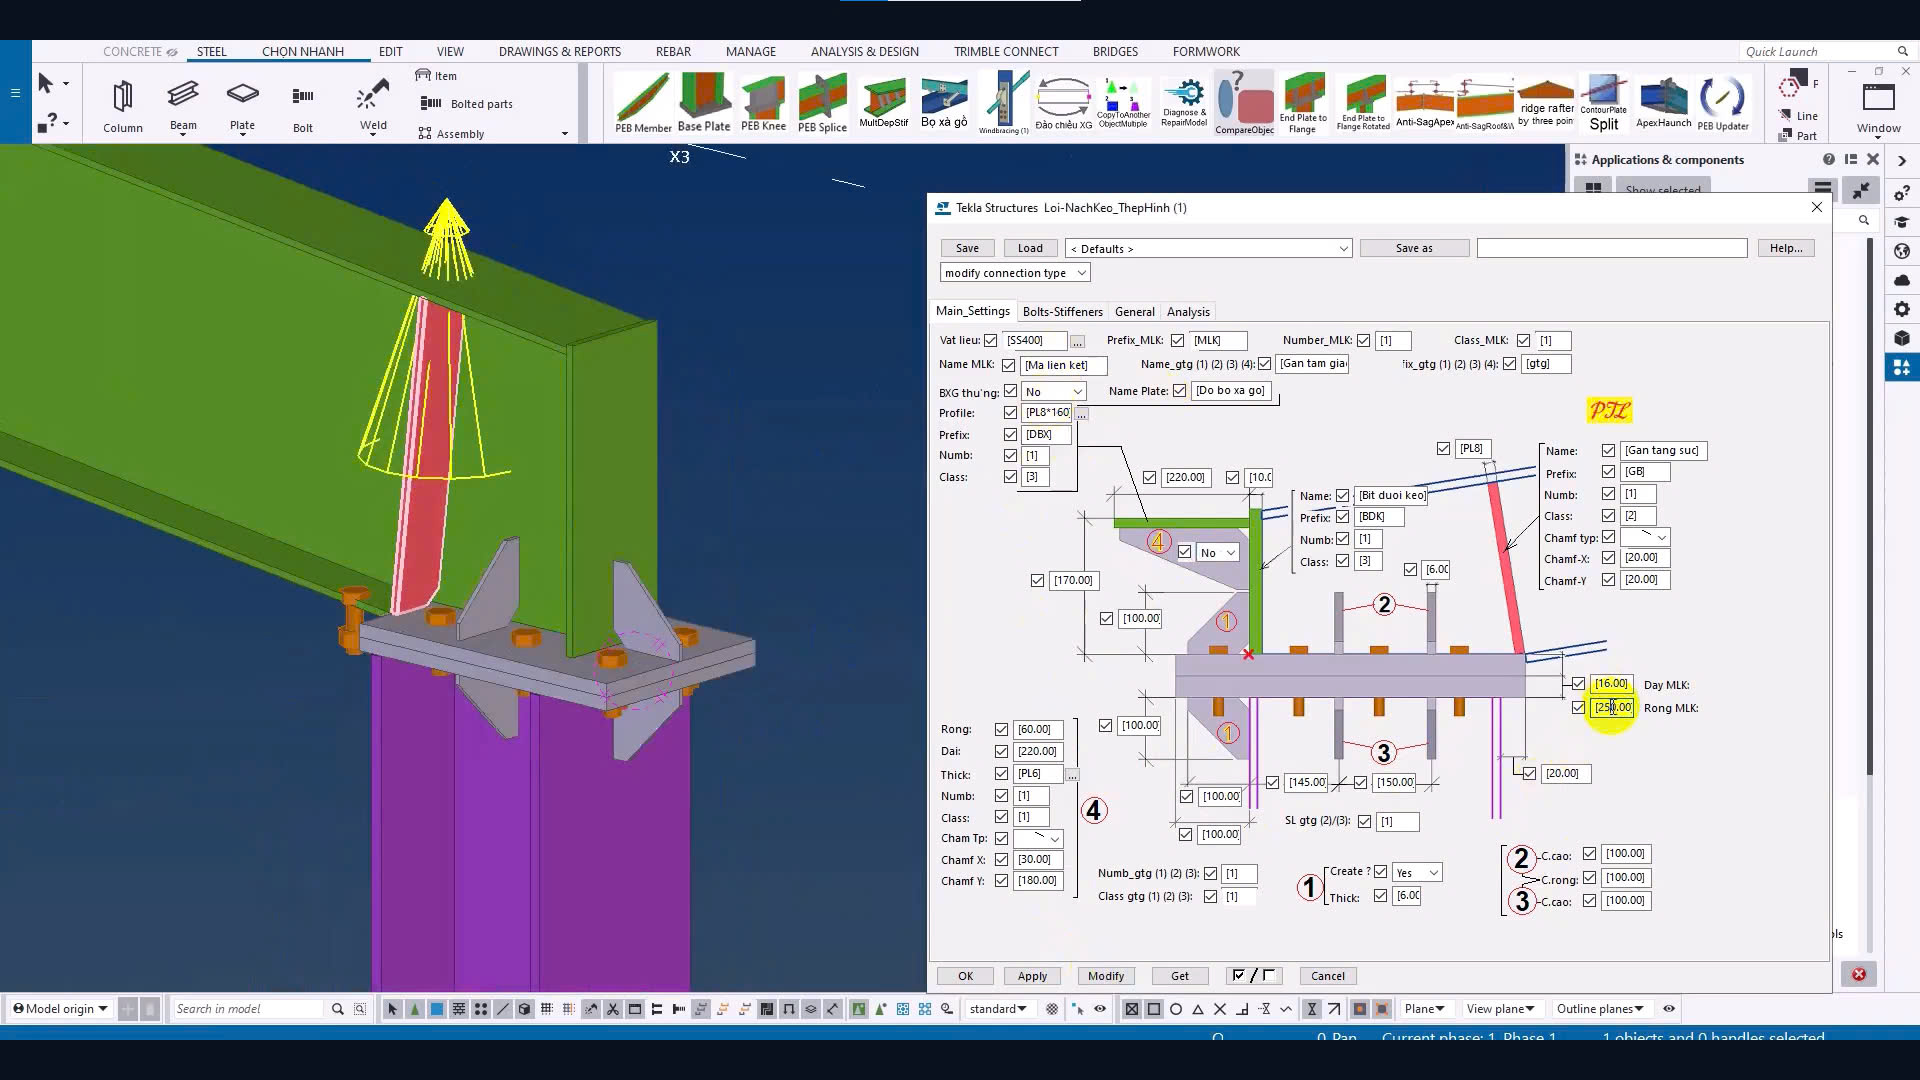Open the Defaults settings dropdown
The image size is (1920, 1080).
click(x=1208, y=249)
